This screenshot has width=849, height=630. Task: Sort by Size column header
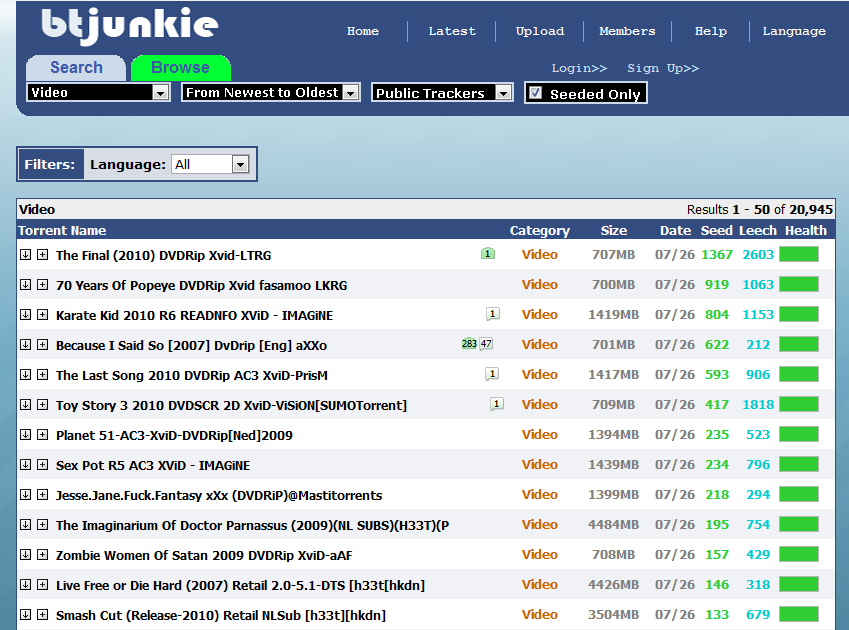point(613,231)
